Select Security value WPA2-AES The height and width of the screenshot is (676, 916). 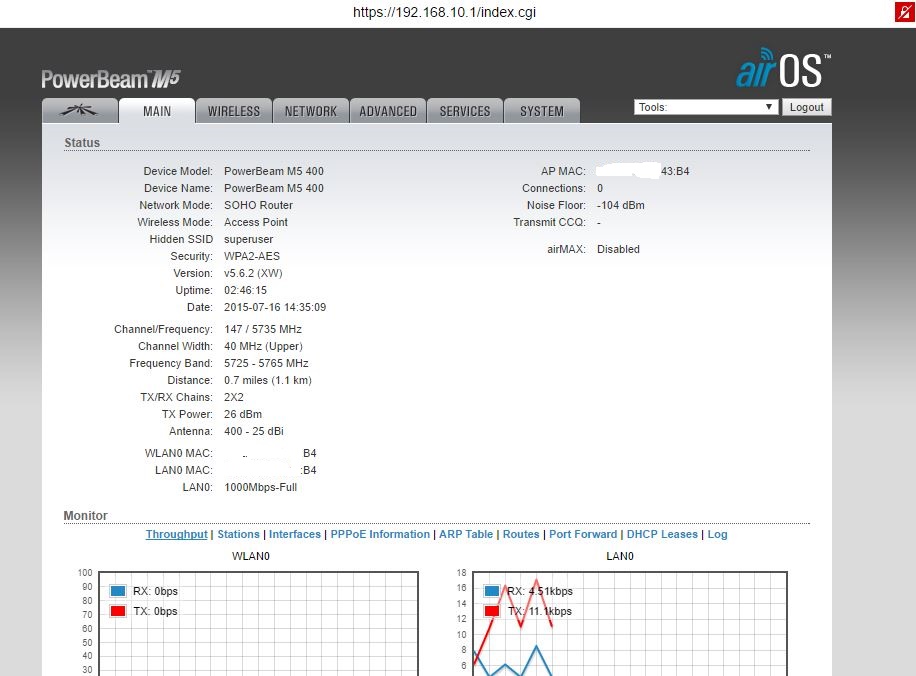coord(252,256)
